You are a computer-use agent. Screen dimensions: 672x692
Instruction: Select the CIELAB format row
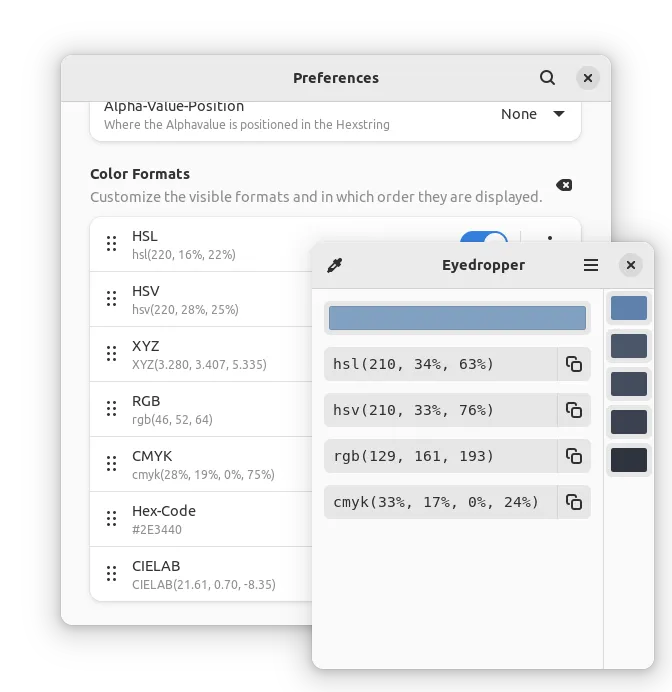click(201, 575)
